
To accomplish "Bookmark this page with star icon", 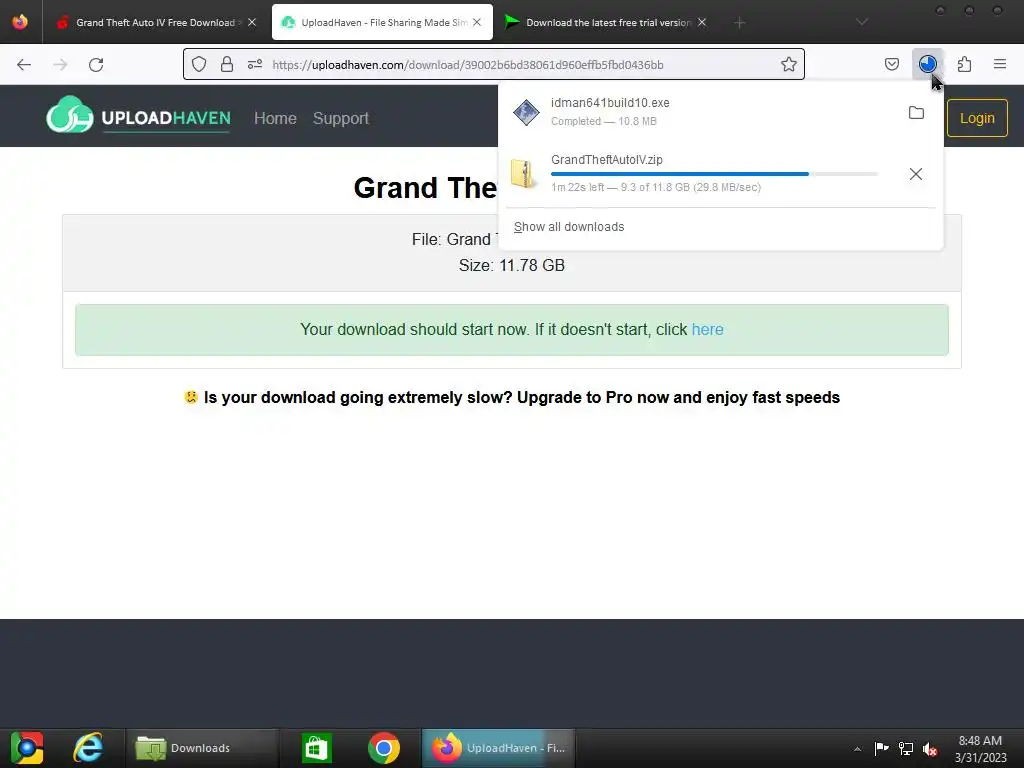I will (789, 64).
